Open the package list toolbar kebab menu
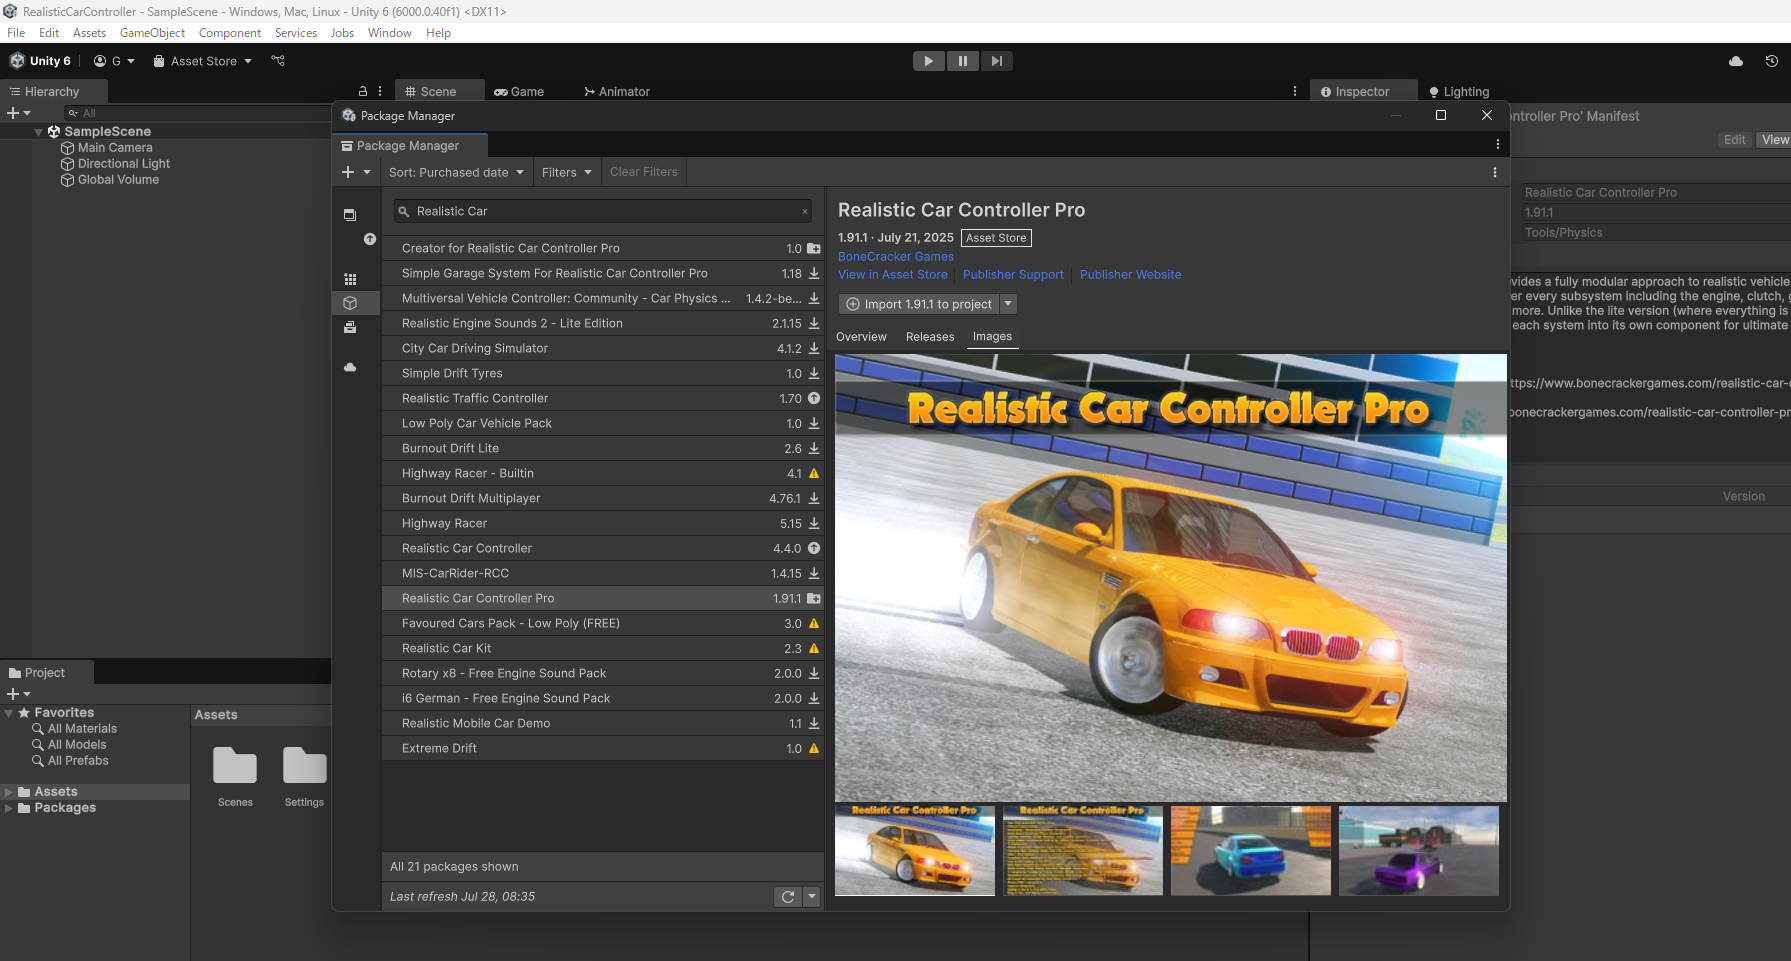 [x=1495, y=172]
